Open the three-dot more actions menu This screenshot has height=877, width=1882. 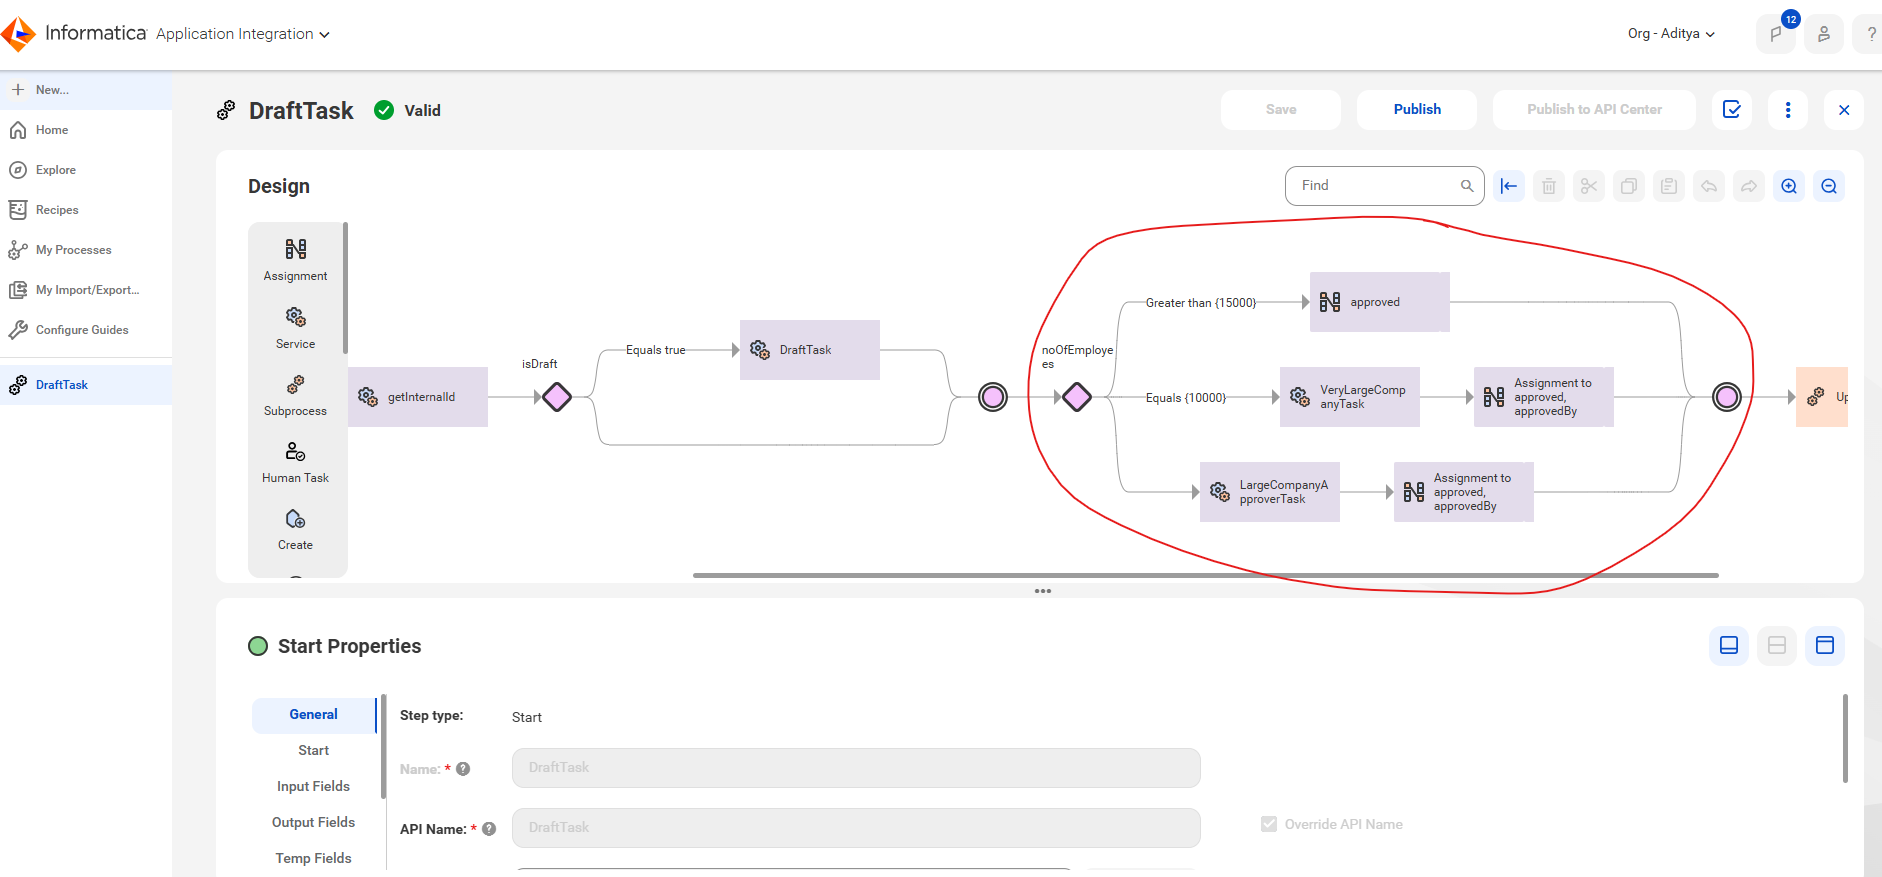(1788, 110)
